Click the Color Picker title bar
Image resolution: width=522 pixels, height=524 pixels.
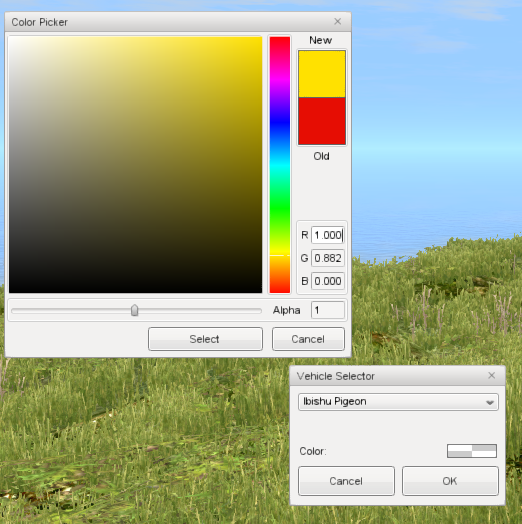click(178, 22)
